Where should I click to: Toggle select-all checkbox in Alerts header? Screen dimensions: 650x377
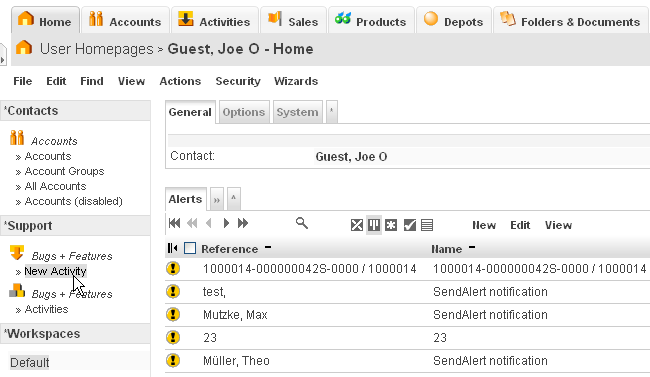(190, 248)
